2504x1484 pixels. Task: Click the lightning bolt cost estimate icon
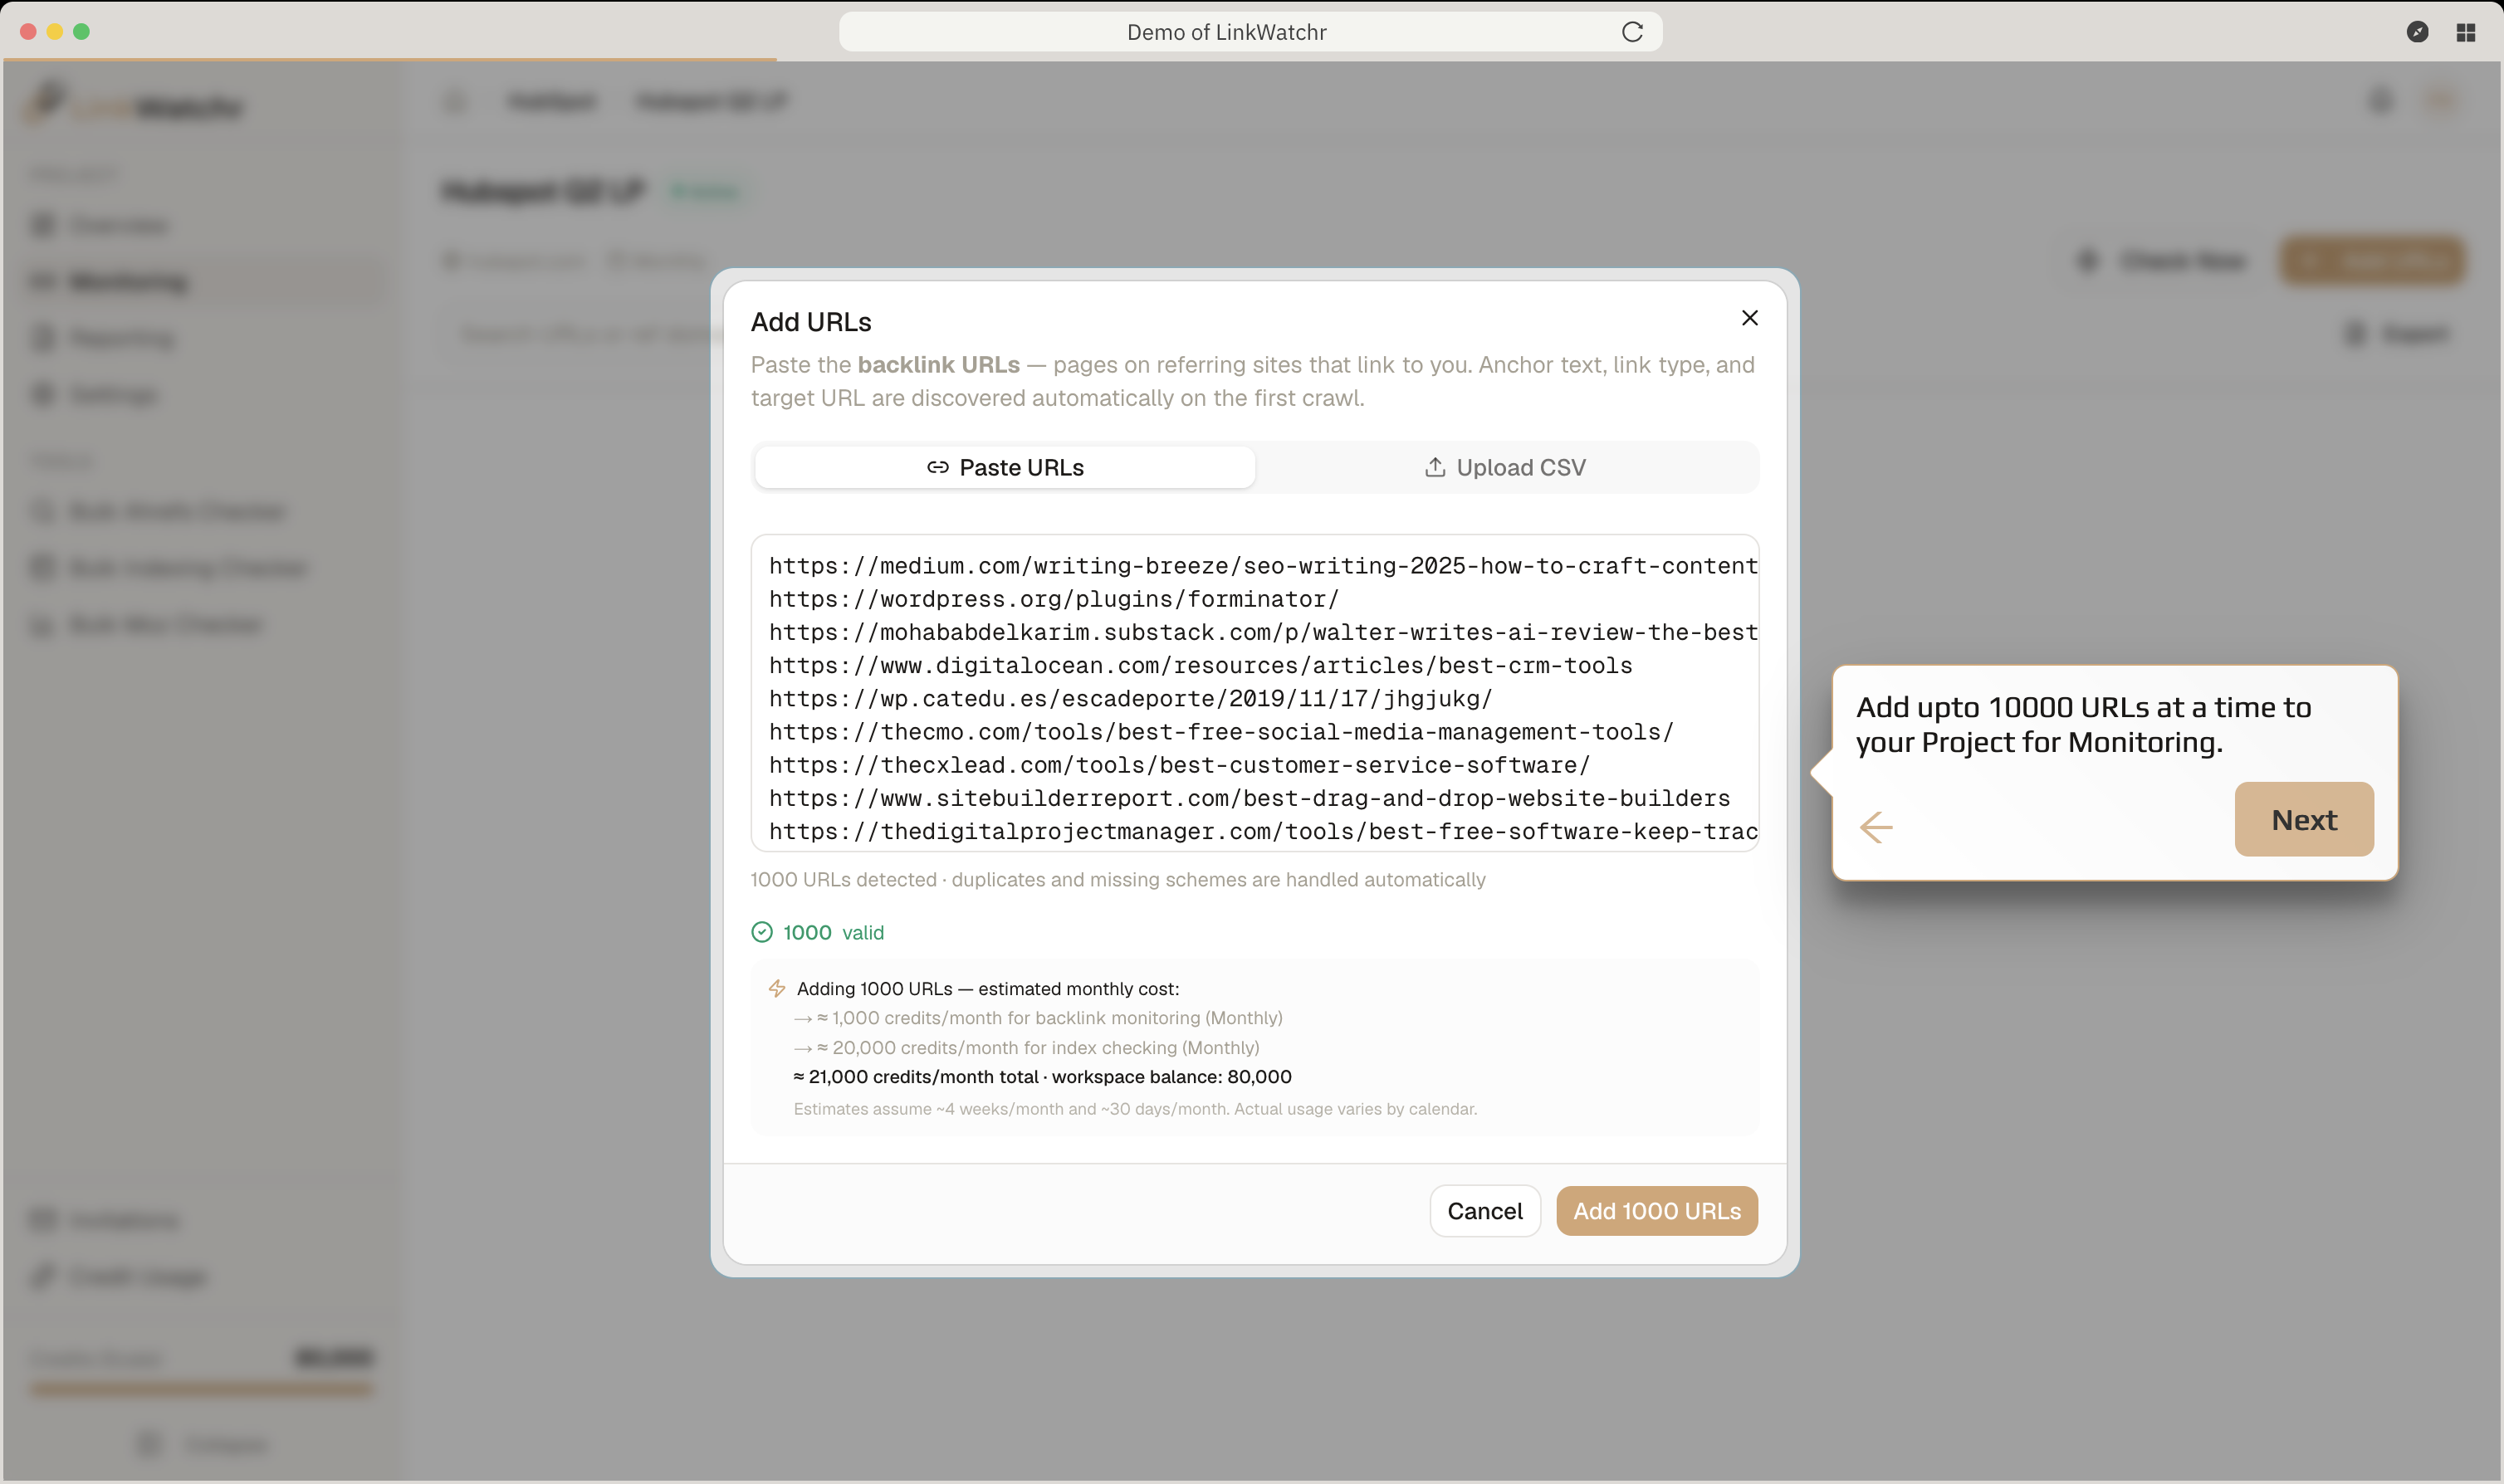[x=777, y=988]
